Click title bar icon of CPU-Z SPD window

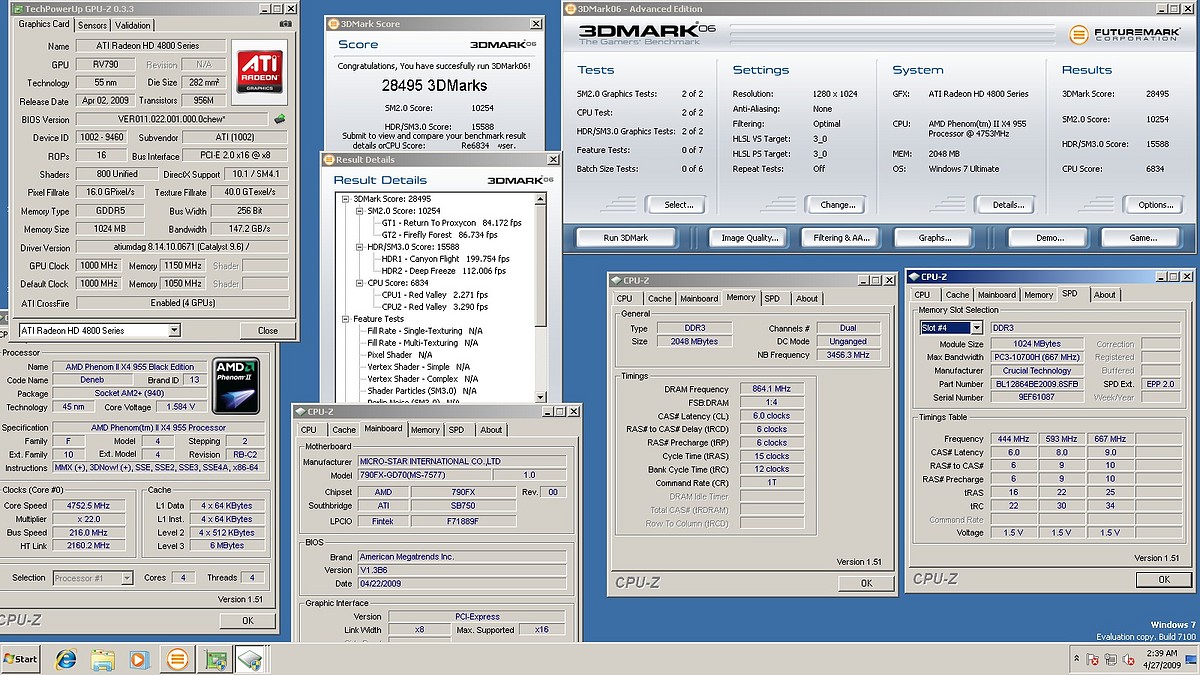914,276
